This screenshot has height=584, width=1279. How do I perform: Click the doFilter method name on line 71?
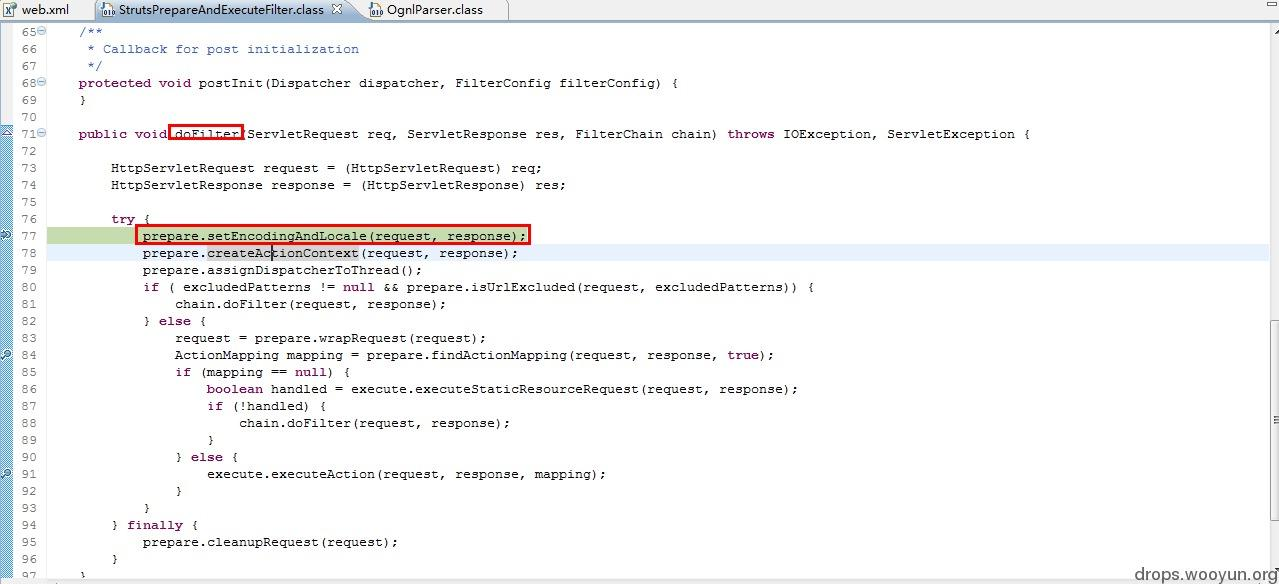[207, 134]
